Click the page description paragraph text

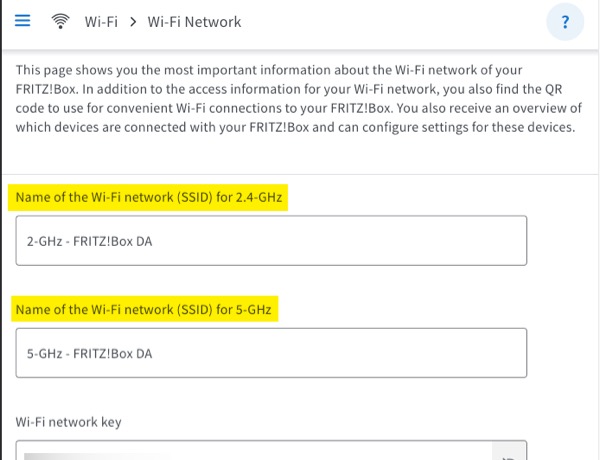[290, 100]
